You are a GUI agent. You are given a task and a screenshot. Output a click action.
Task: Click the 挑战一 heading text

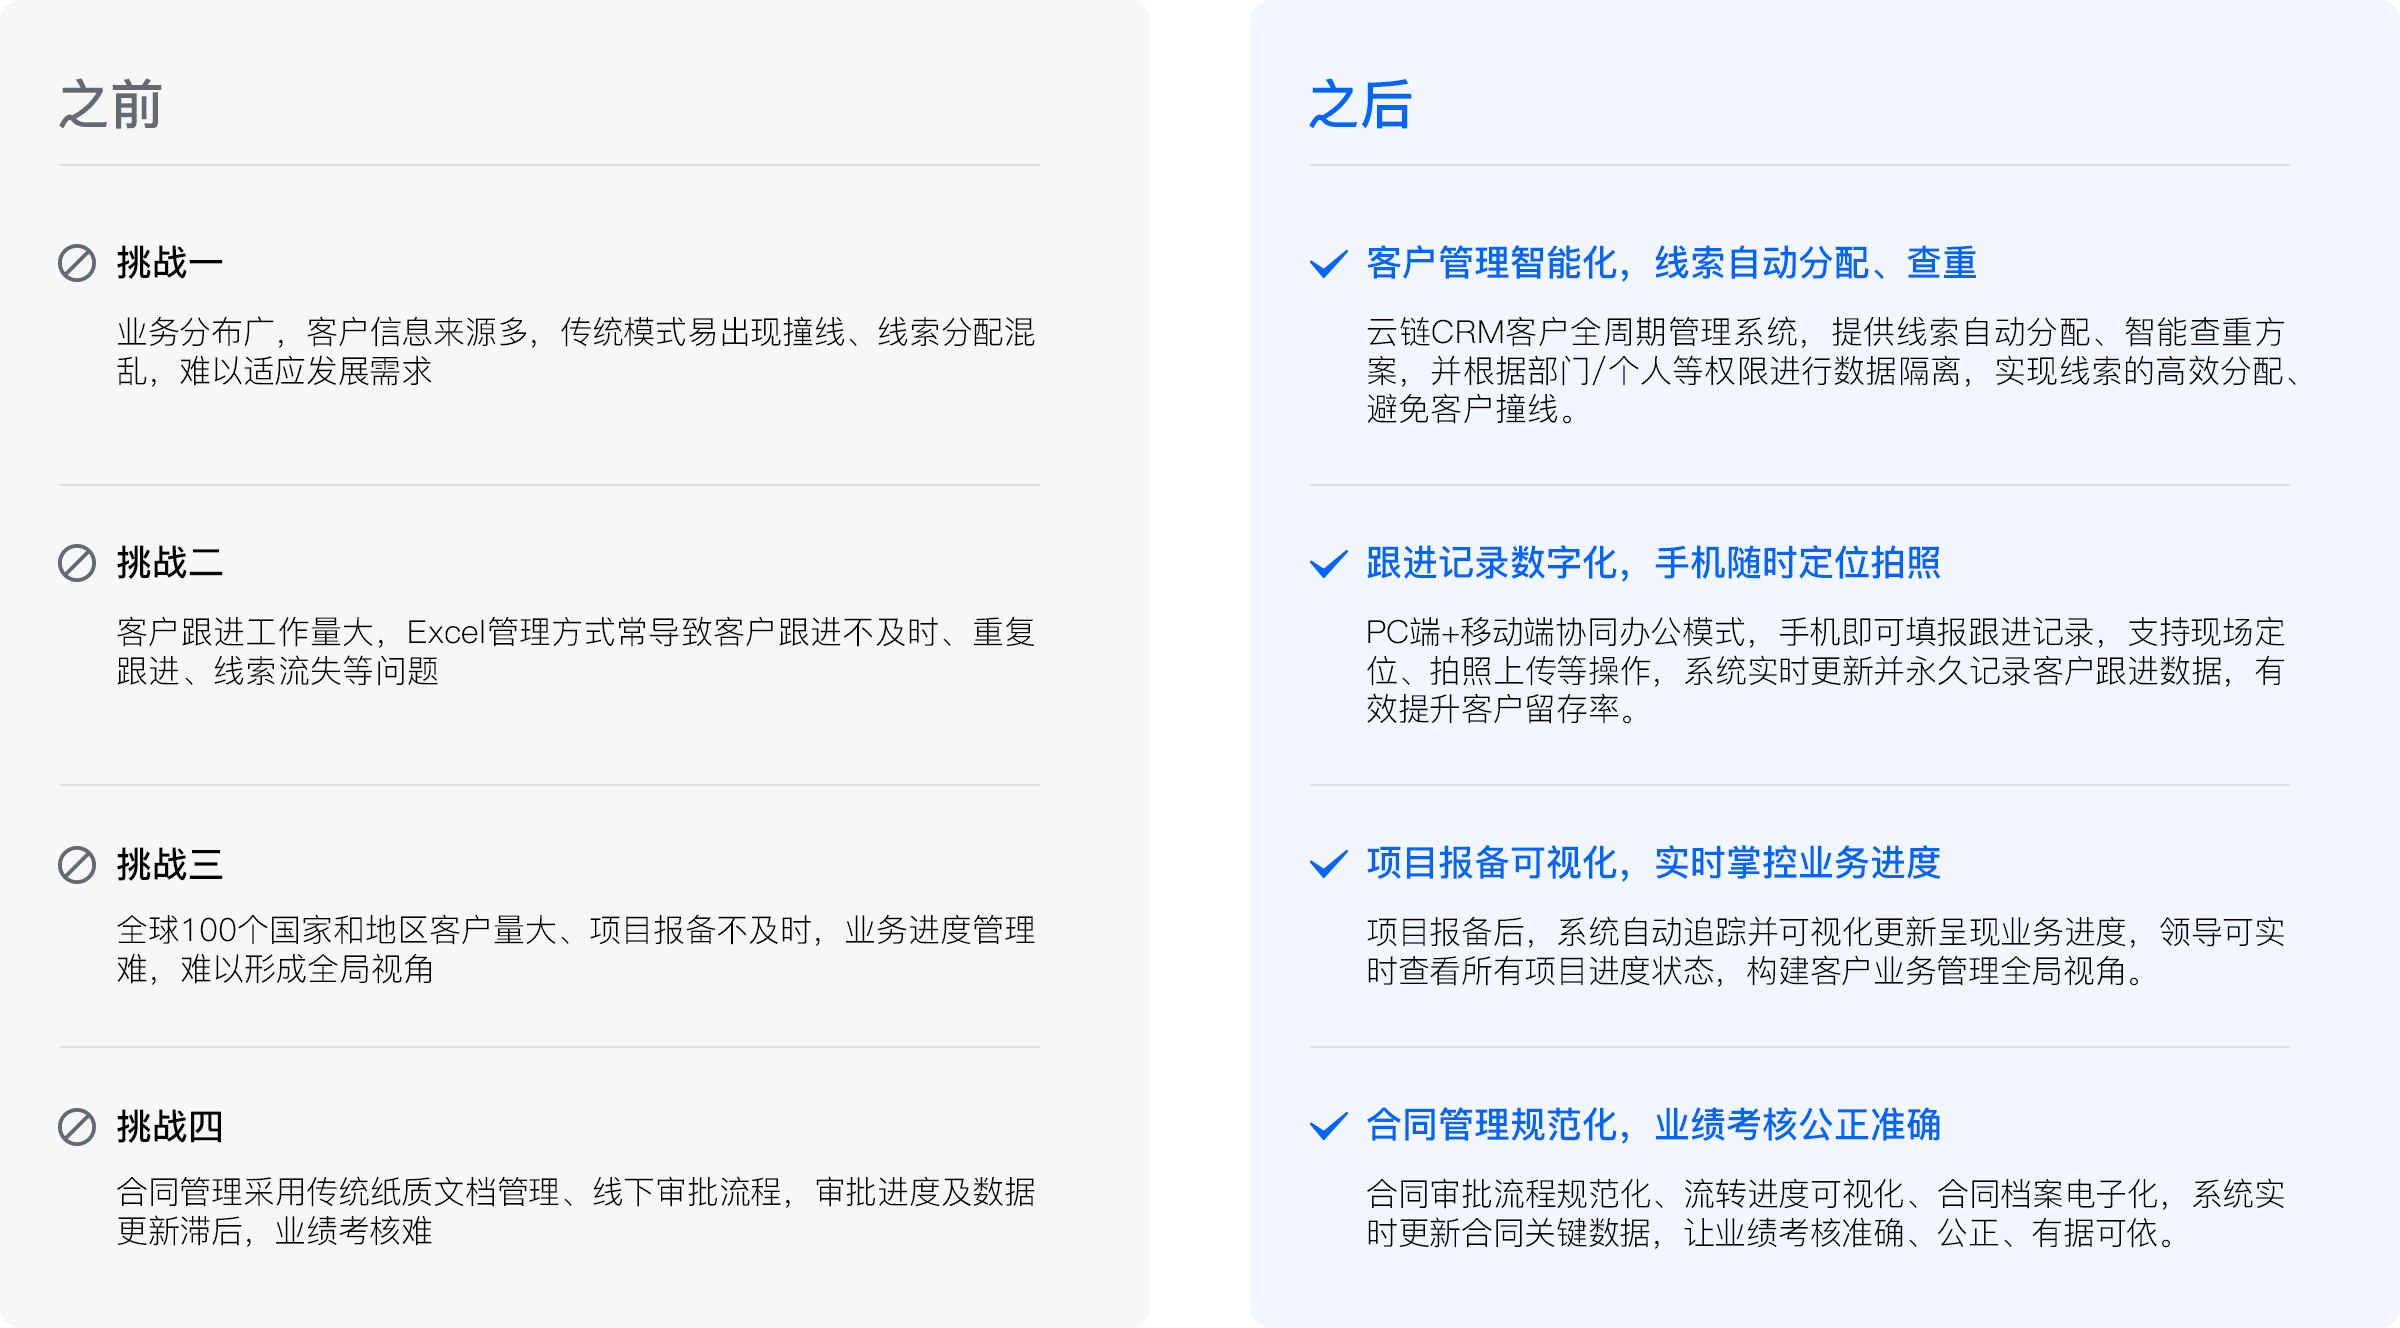[169, 263]
